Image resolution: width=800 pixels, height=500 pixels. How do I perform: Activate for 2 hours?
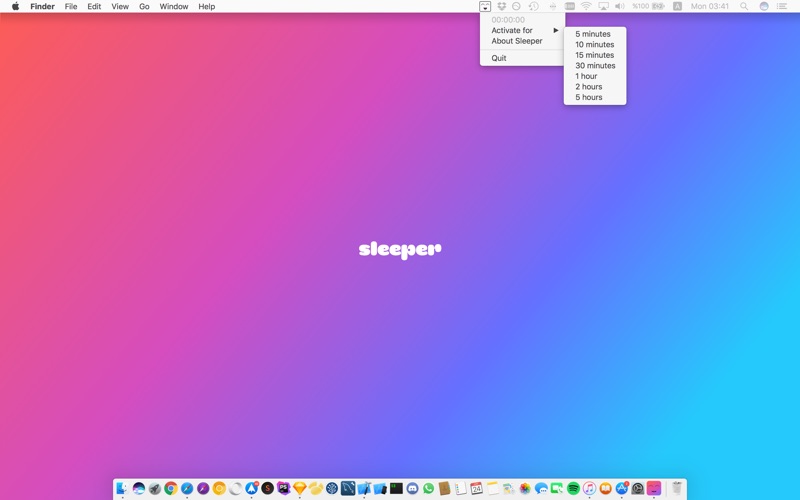point(595,87)
